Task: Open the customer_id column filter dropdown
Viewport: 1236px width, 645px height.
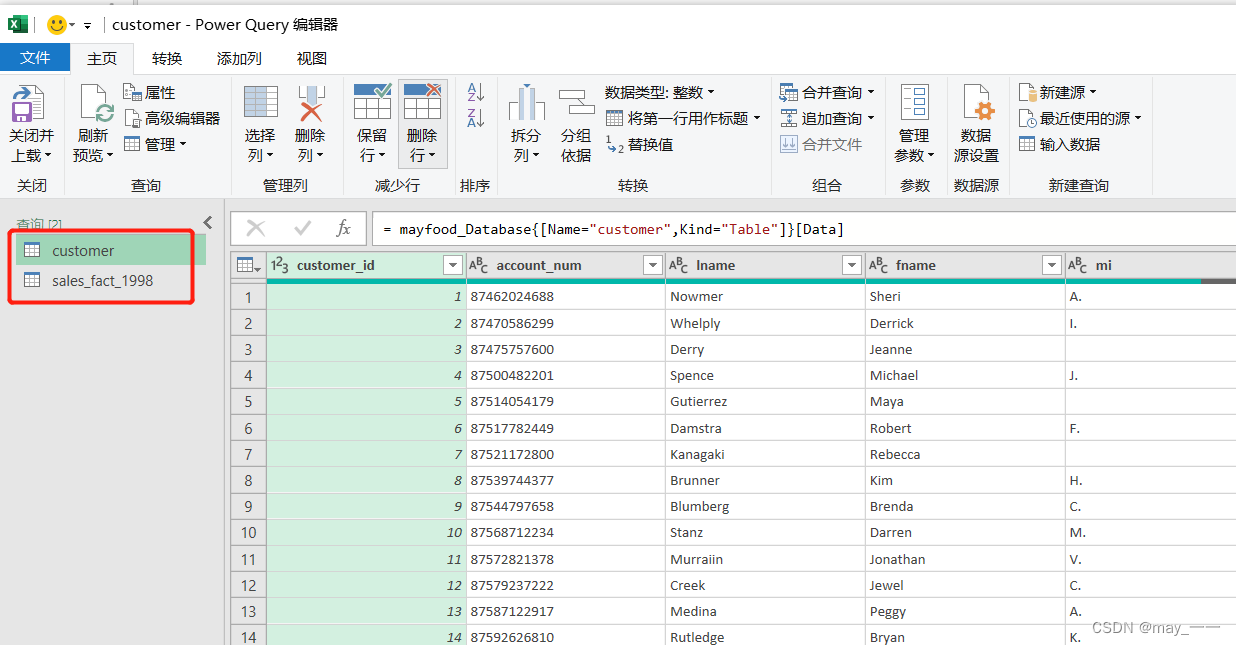Action: [x=452, y=265]
